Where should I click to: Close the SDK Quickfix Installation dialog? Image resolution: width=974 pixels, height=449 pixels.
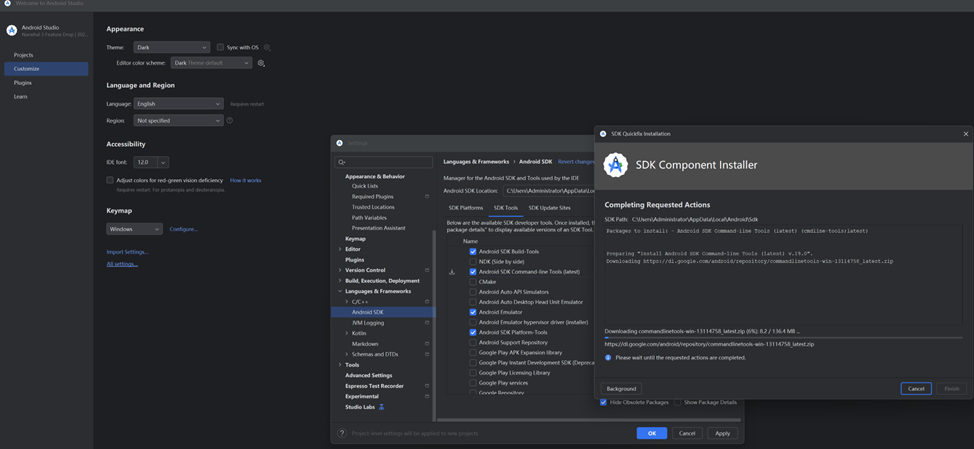(x=965, y=134)
